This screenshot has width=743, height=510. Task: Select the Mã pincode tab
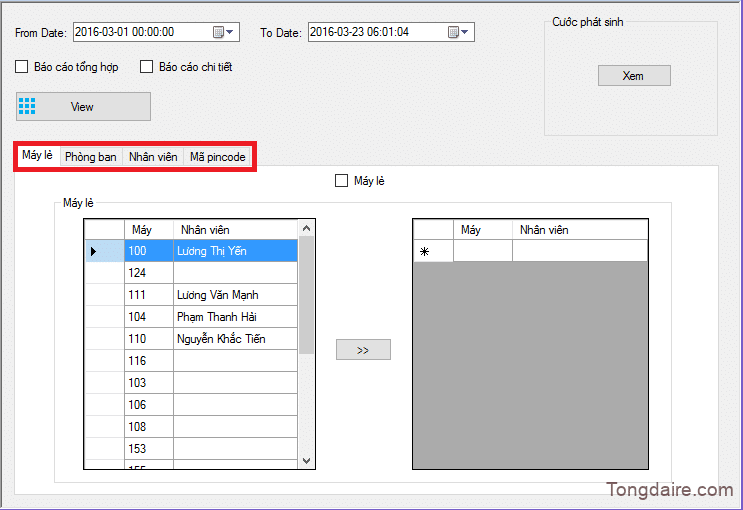point(217,157)
